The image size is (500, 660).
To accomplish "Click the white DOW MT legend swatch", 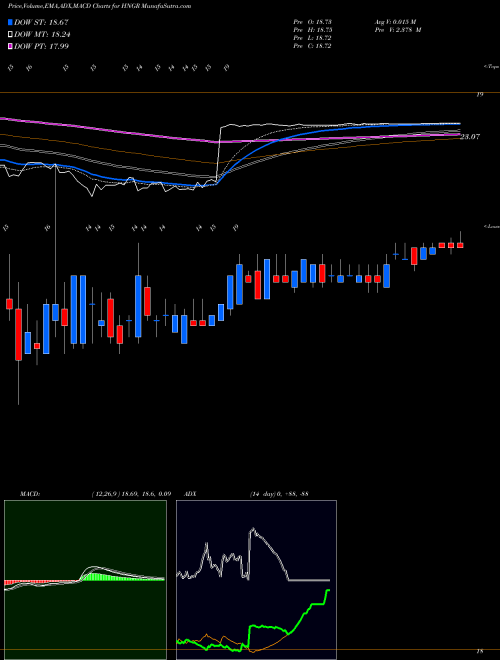I will [11, 35].
